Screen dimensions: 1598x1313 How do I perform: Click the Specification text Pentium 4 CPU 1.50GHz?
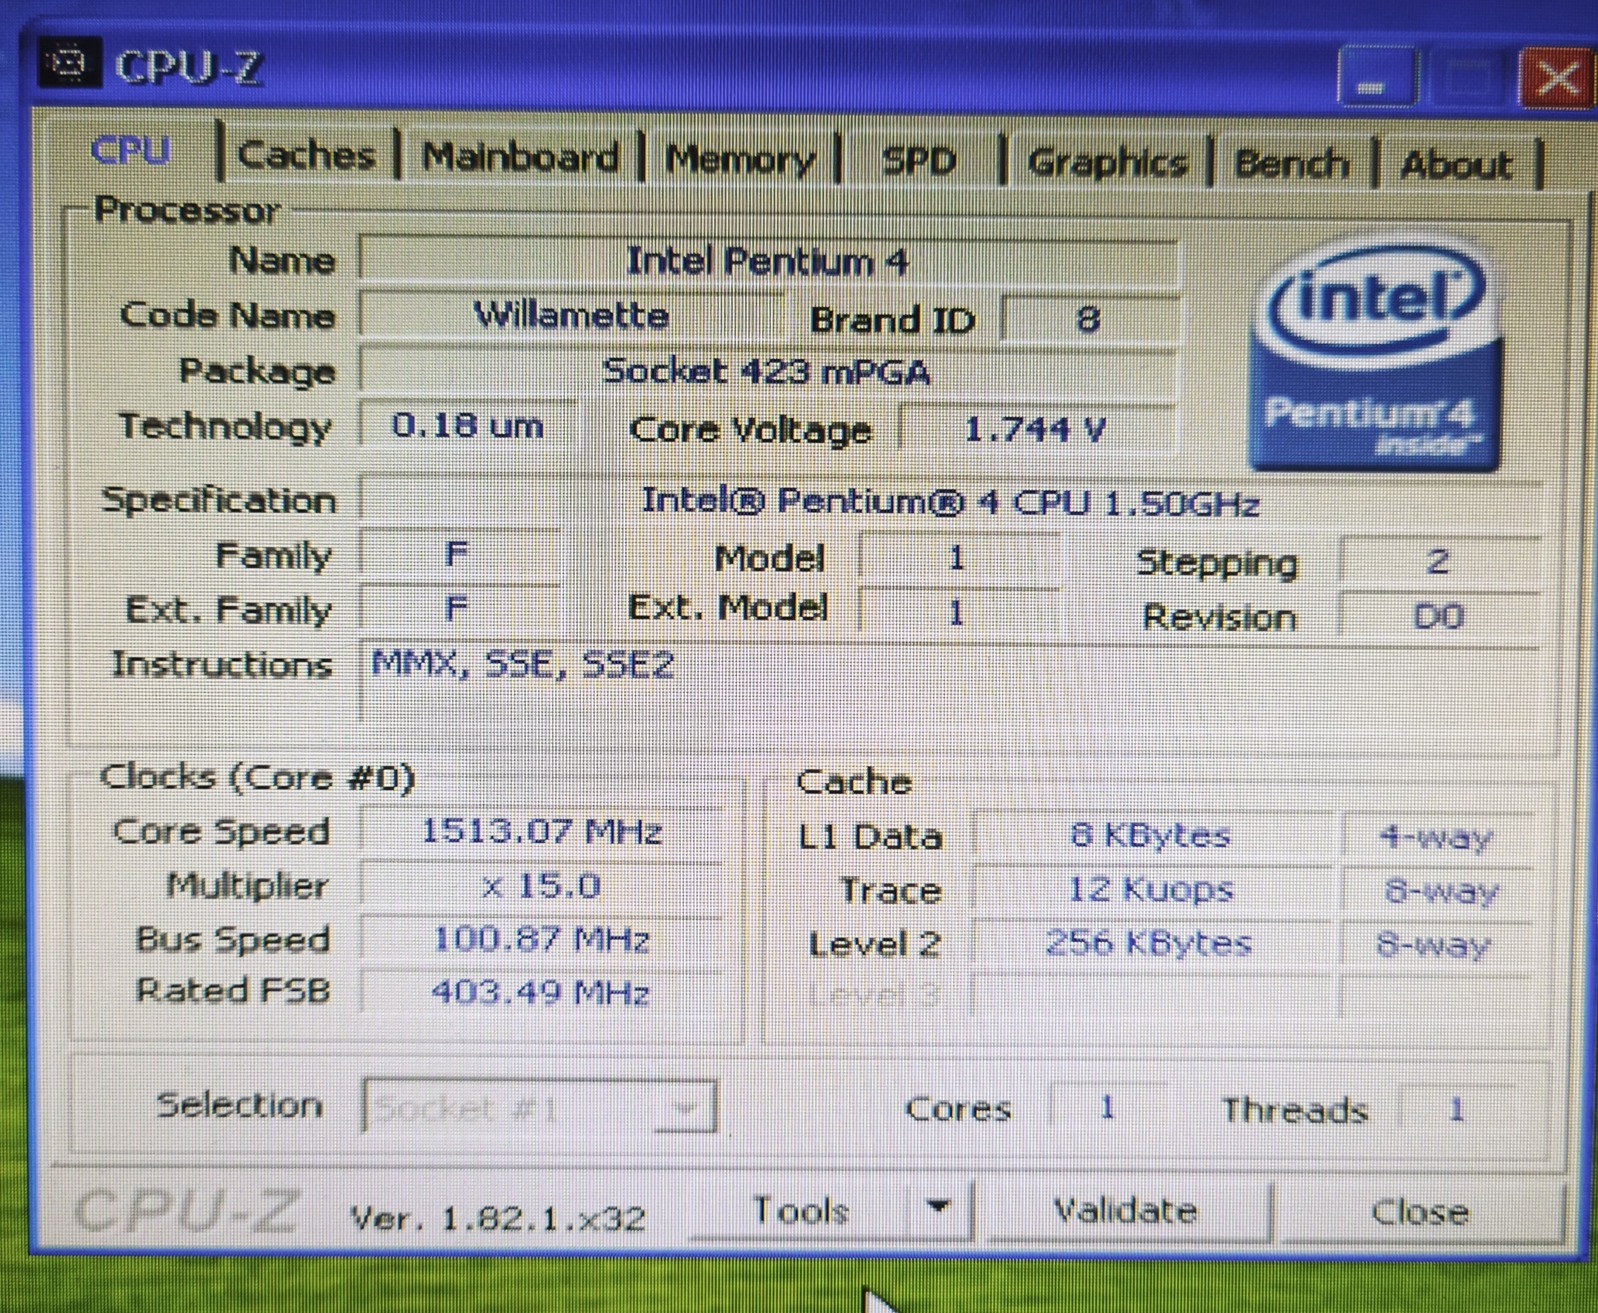(950, 500)
